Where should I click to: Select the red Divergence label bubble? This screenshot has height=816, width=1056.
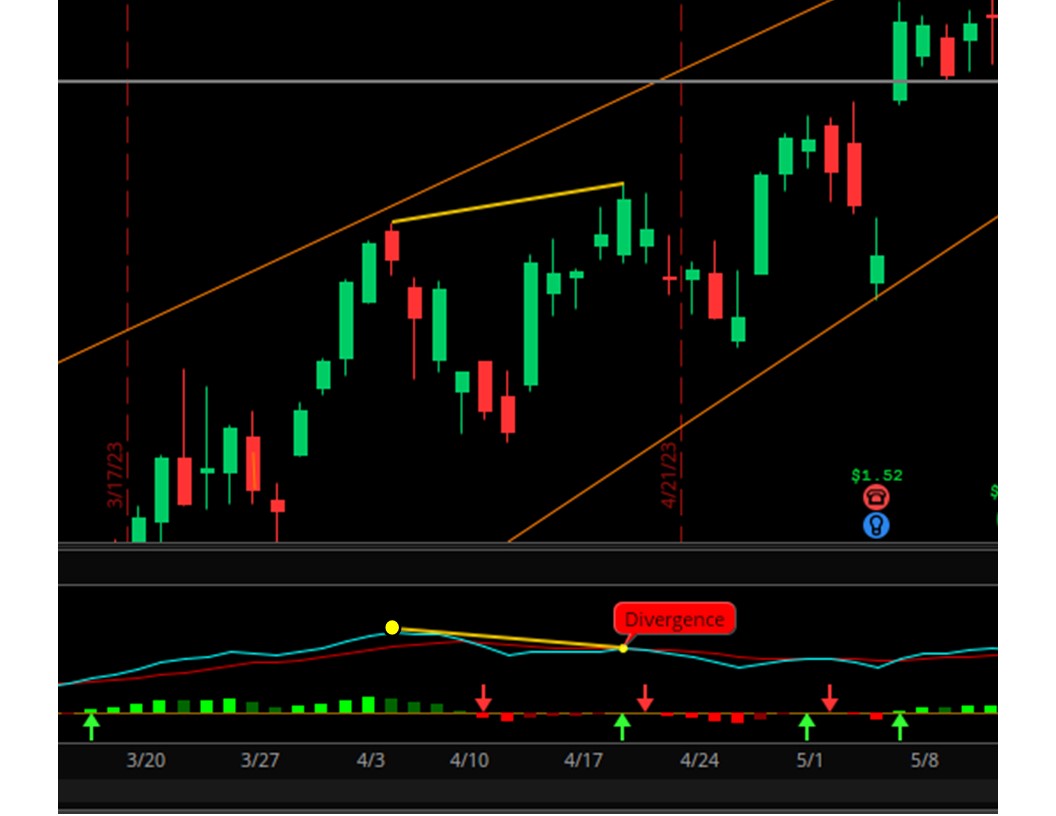(x=674, y=619)
